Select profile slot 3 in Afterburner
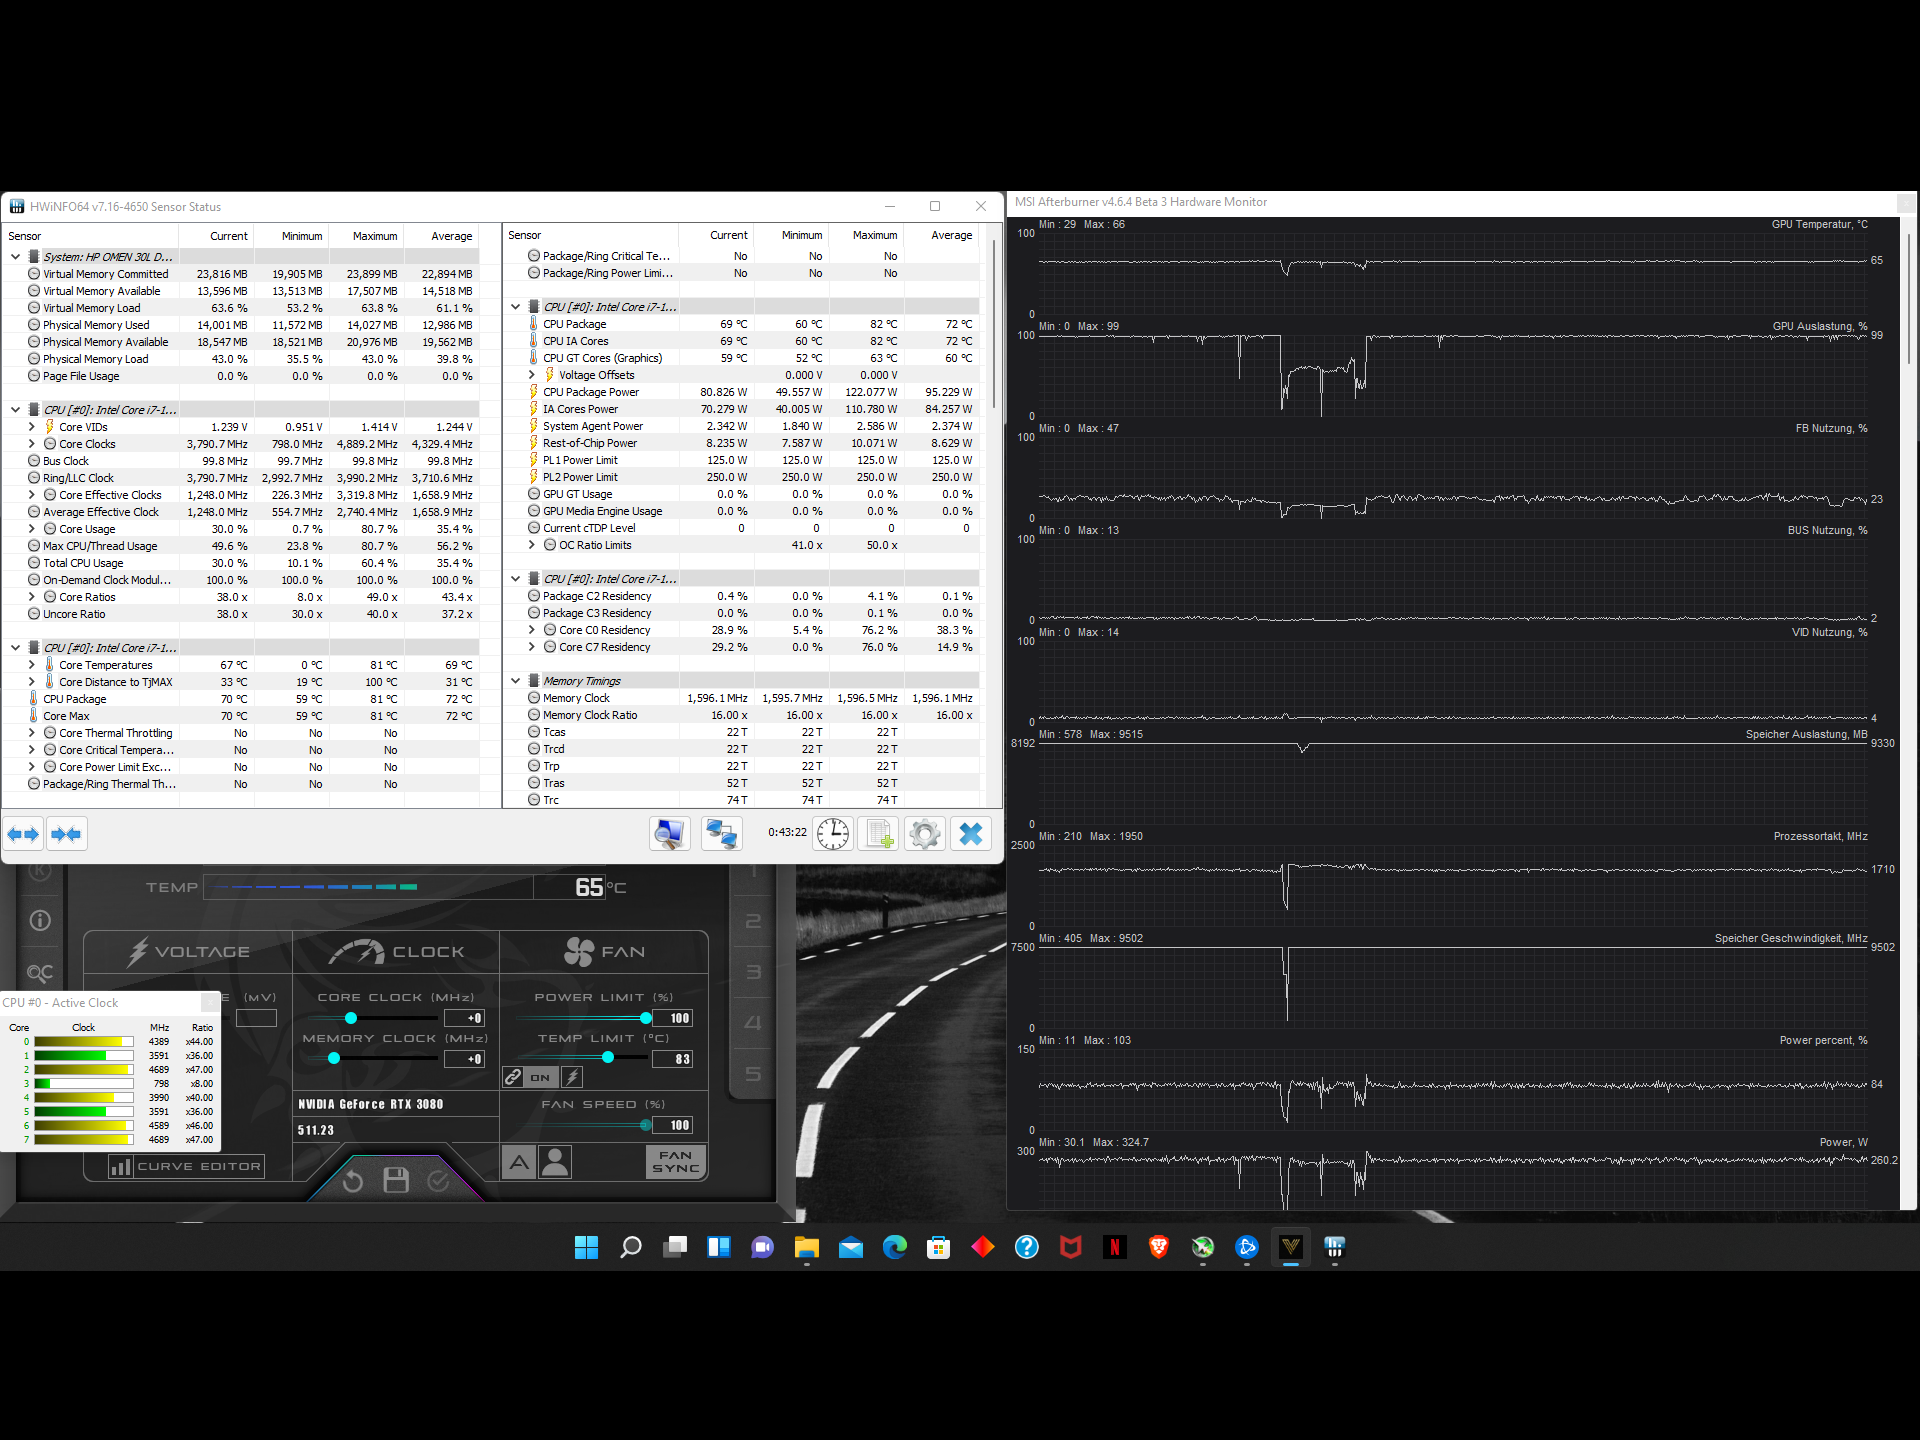The image size is (1920, 1440). (753, 972)
